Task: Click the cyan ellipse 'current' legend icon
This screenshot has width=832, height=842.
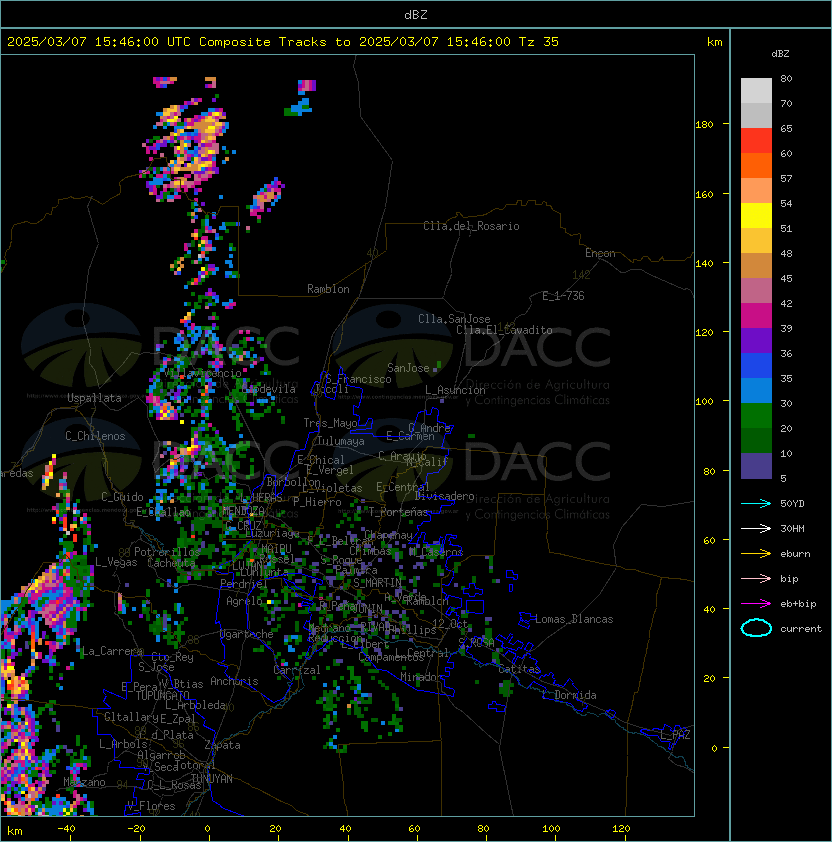Action: (756, 628)
